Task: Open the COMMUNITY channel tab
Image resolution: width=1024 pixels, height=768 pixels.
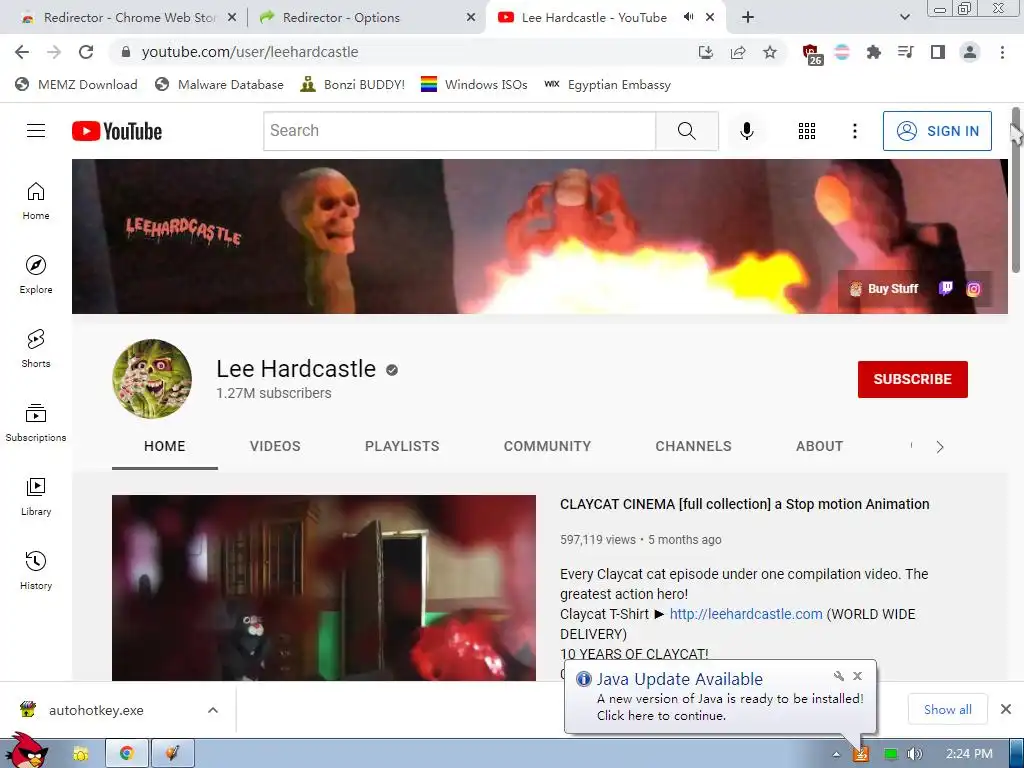Action: (x=547, y=446)
